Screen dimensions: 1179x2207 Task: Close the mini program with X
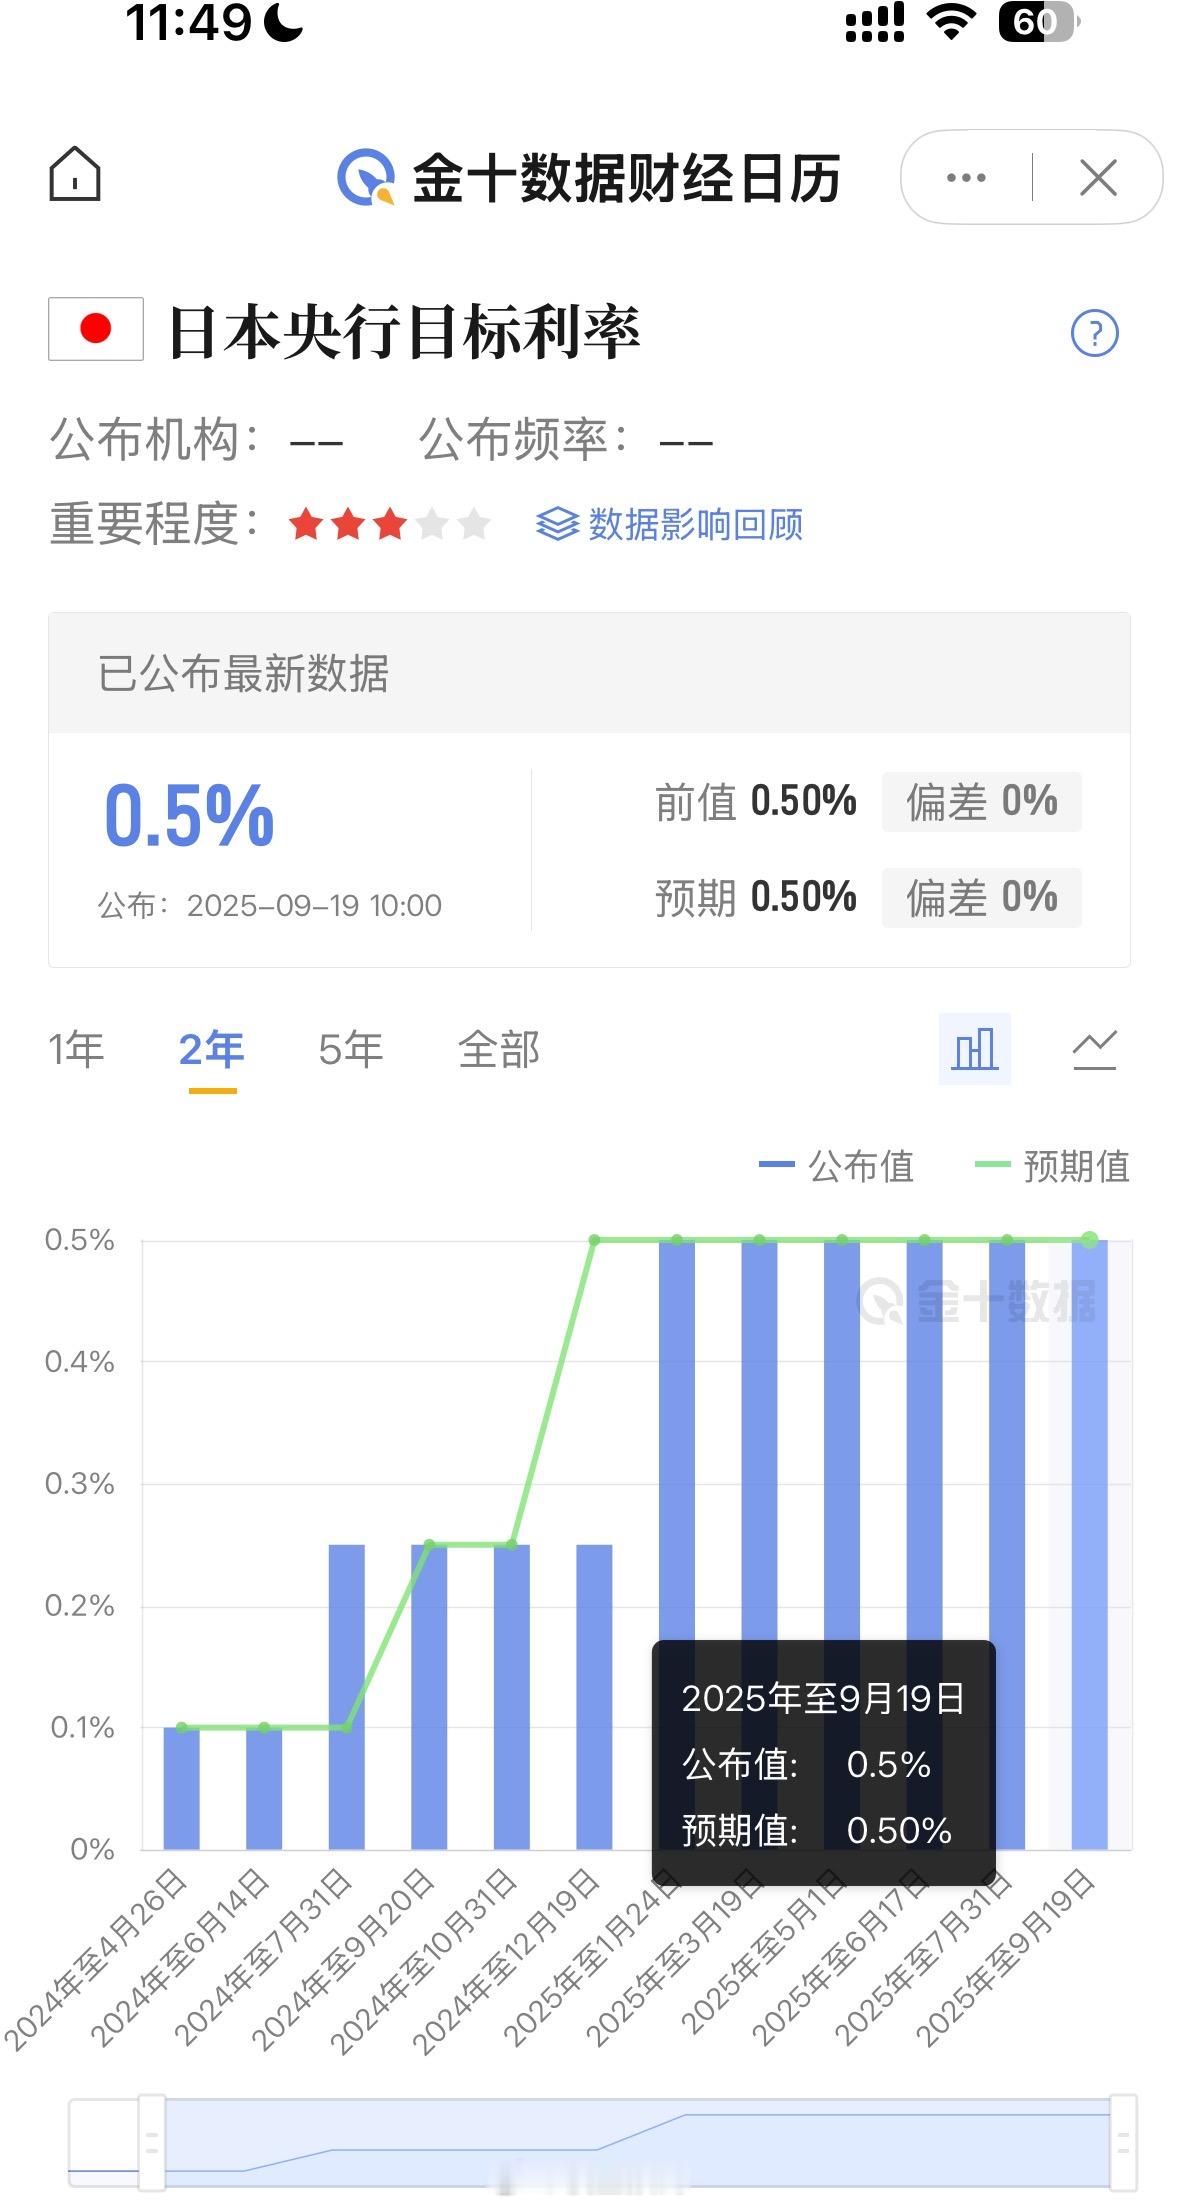click(x=1098, y=179)
